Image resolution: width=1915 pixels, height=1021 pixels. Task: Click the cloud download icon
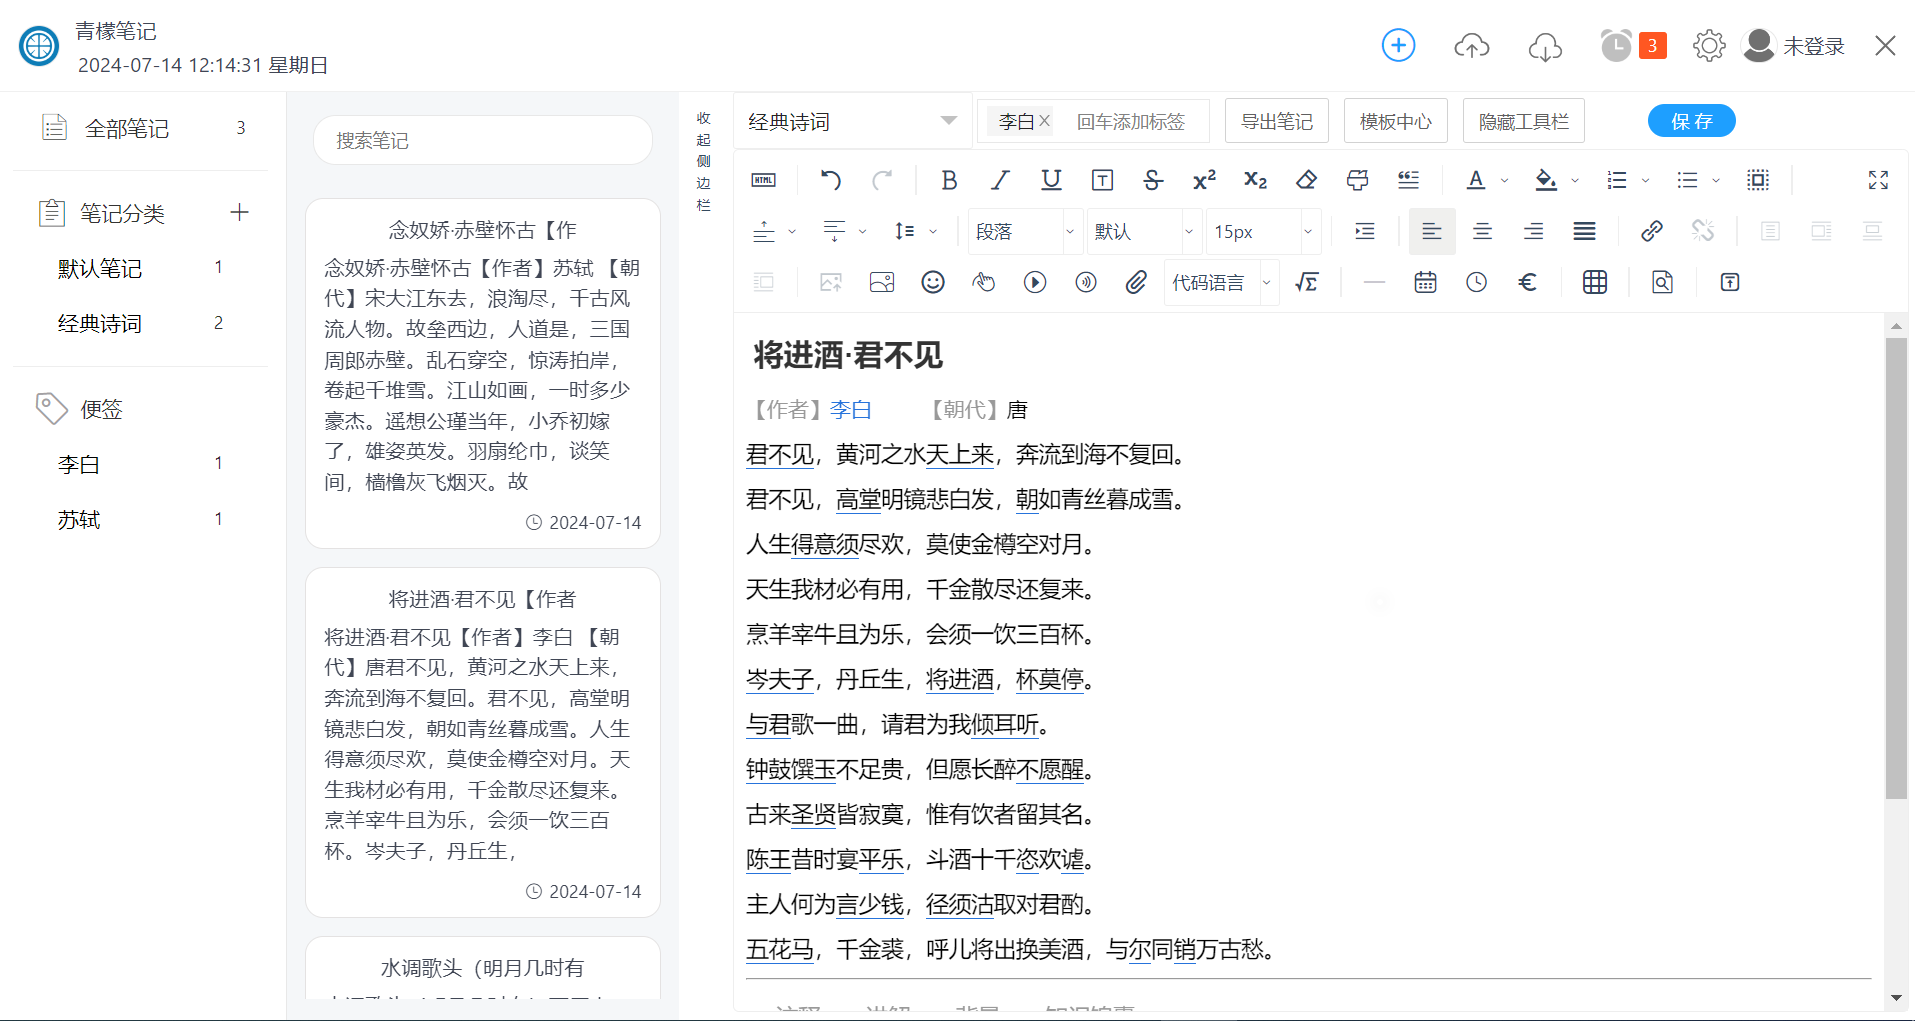click(x=1545, y=46)
